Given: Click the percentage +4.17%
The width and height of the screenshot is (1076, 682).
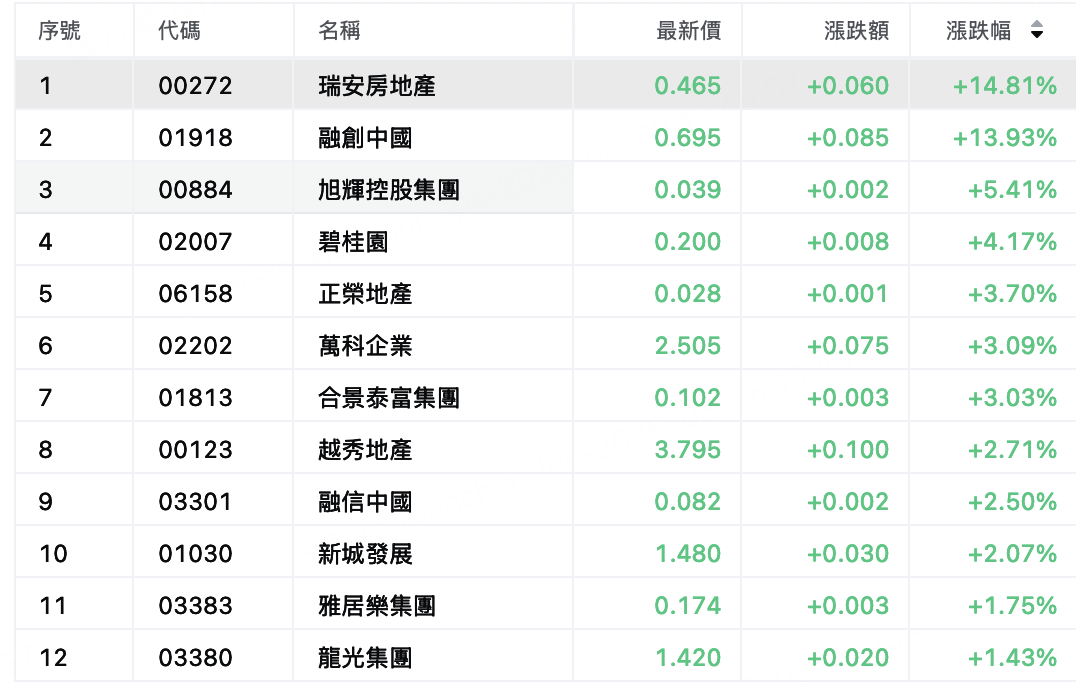Looking at the screenshot, I should pyautogui.click(x=1012, y=242).
